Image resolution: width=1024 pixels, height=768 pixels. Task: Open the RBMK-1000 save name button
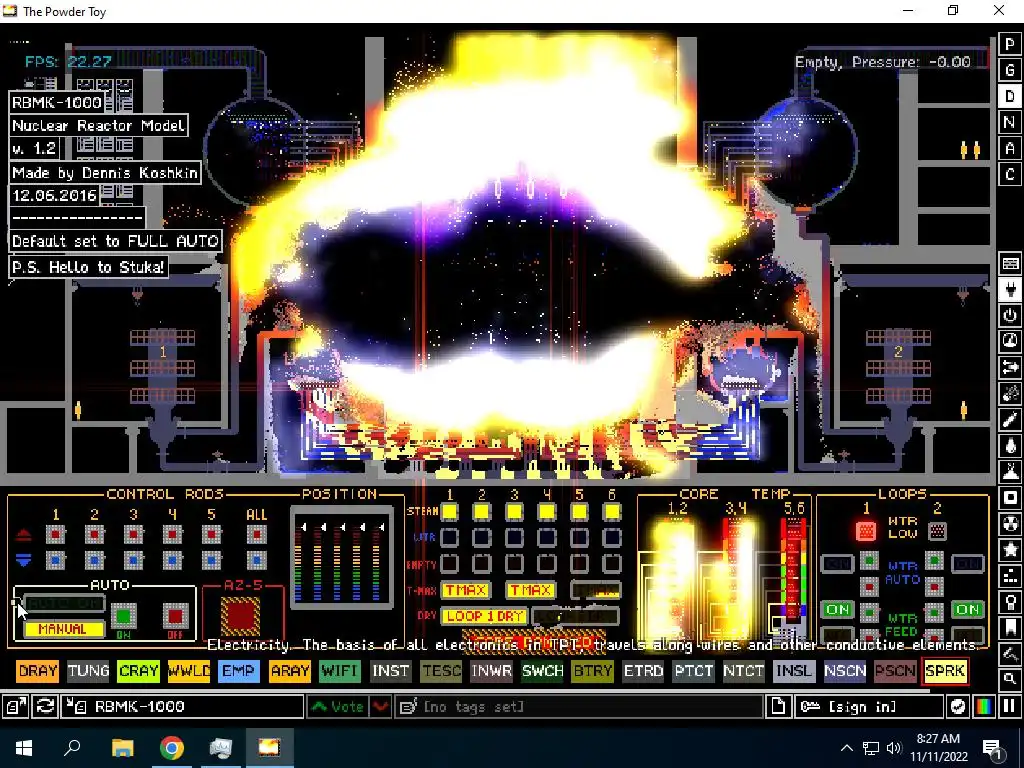click(182, 707)
